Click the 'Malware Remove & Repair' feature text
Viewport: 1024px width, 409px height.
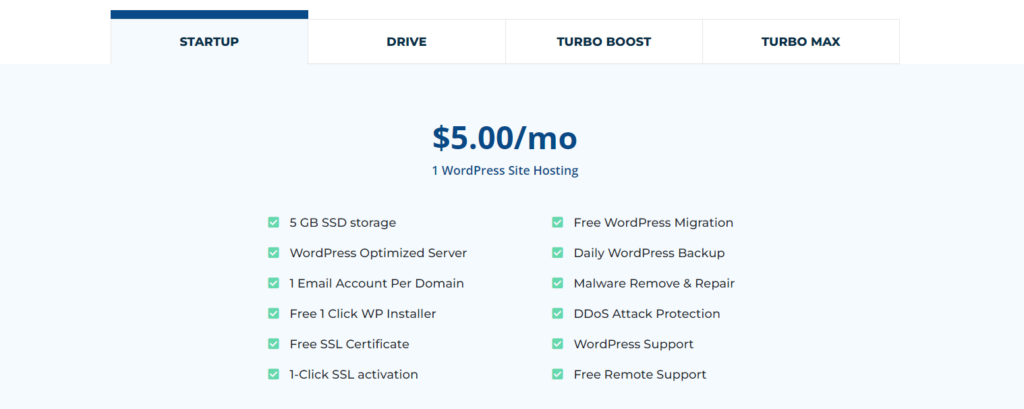(654, 284)
